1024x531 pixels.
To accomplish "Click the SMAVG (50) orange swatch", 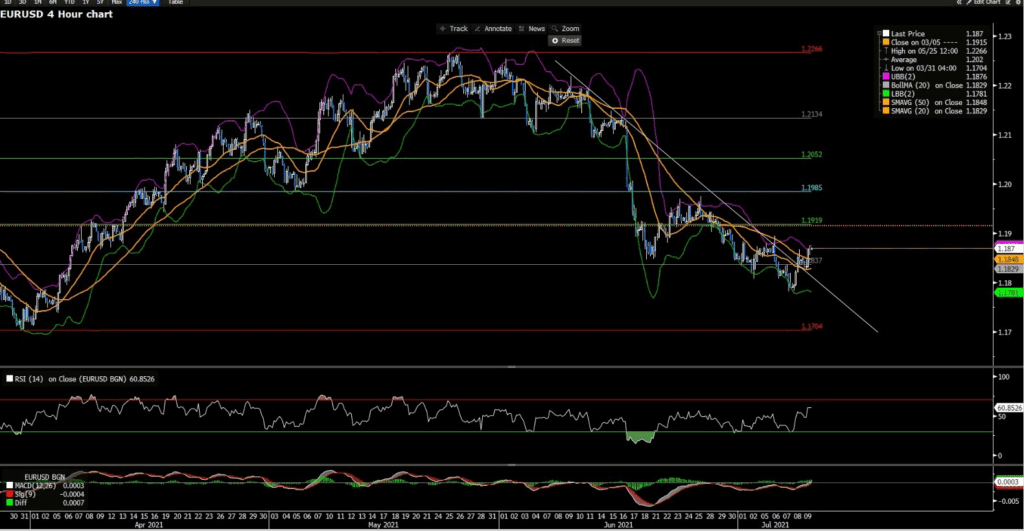I will [886, 102].
